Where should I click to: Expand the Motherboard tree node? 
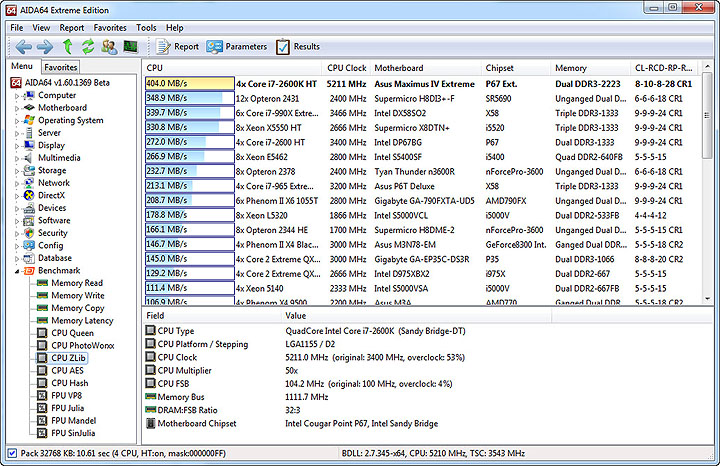[17, 108]
